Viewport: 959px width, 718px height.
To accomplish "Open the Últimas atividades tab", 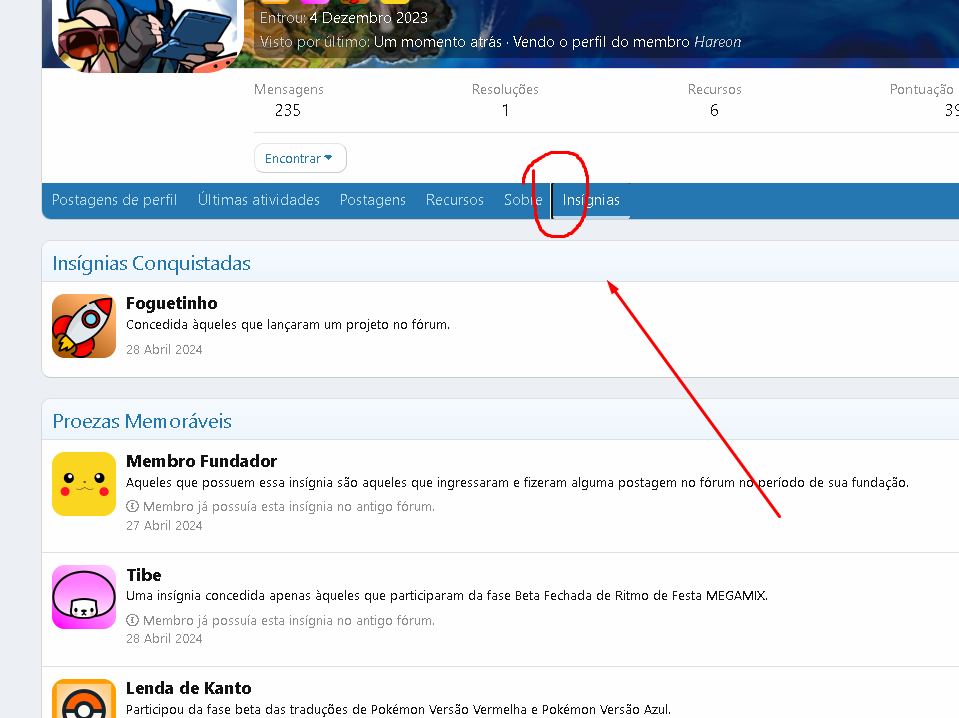I will [x=259, y=200].
